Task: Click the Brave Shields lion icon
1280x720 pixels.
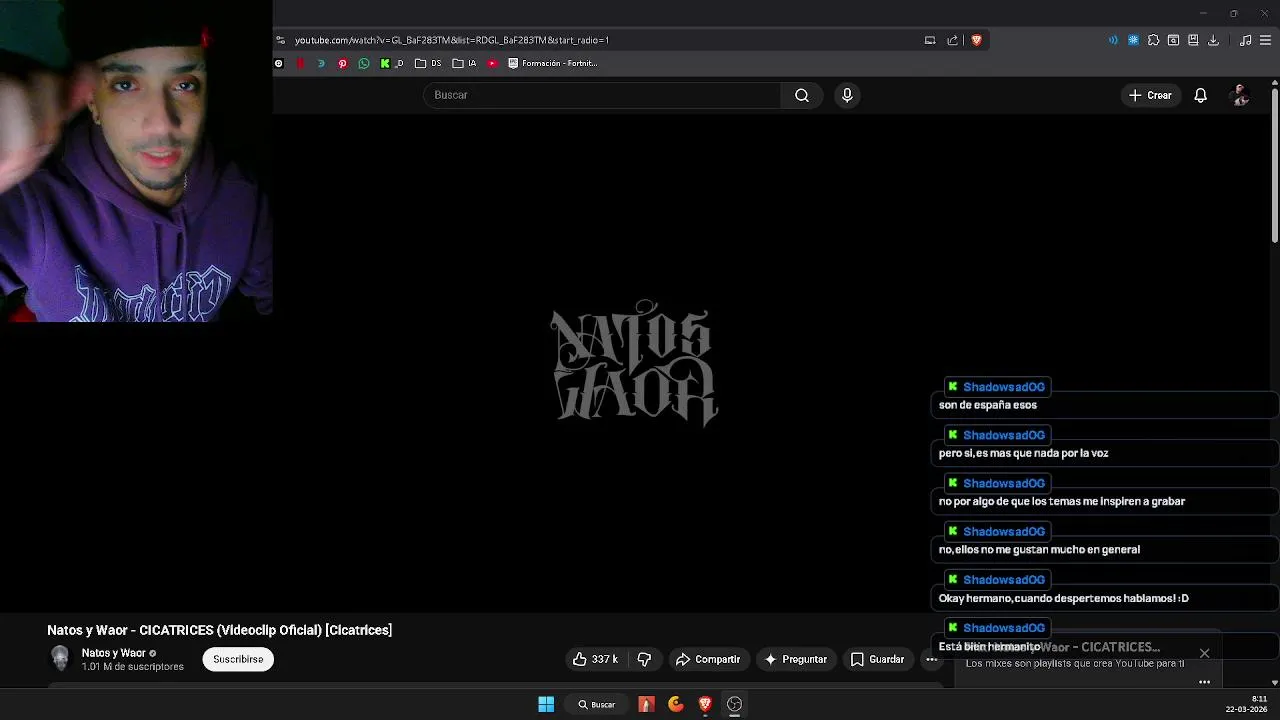Action: pyautogui.click(x=976, y=40)
